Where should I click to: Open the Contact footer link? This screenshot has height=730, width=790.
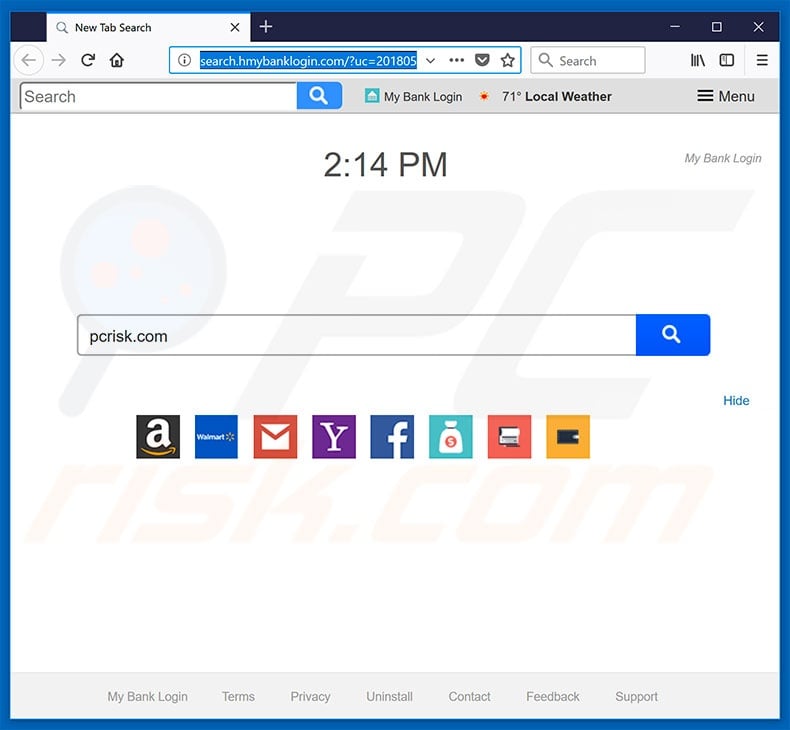pos(469,697)
